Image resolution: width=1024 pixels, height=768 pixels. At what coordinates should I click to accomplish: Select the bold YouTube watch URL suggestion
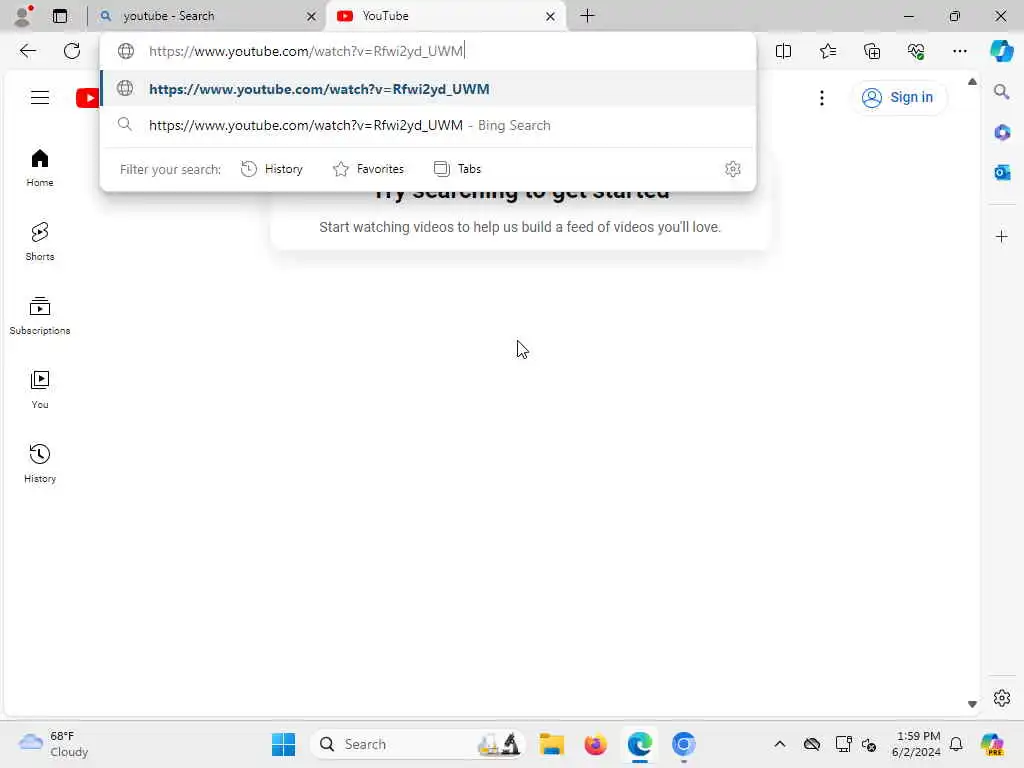(428, 89)
